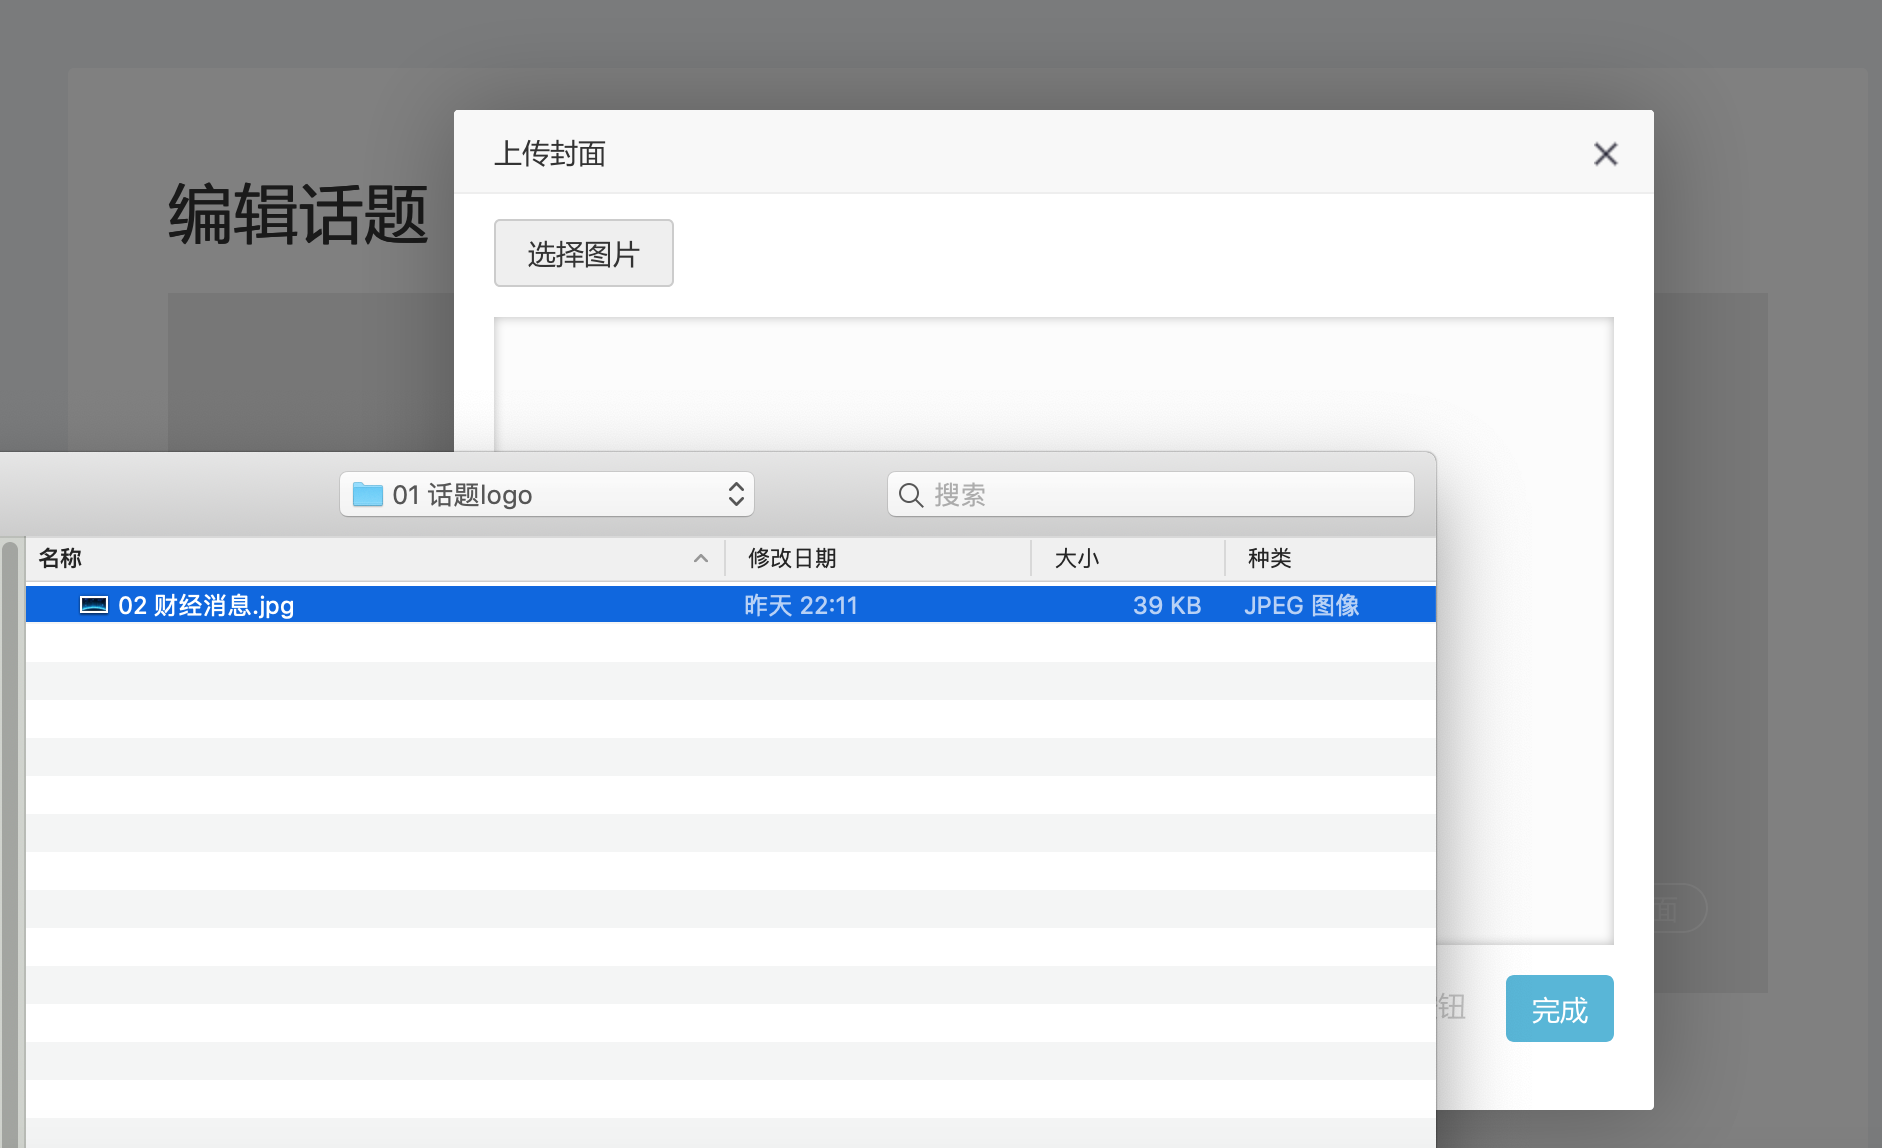Viewport: 1882px width, 1148px height.
Task: Click the folder icon in the path dropdown
Action: pos(368,494)
